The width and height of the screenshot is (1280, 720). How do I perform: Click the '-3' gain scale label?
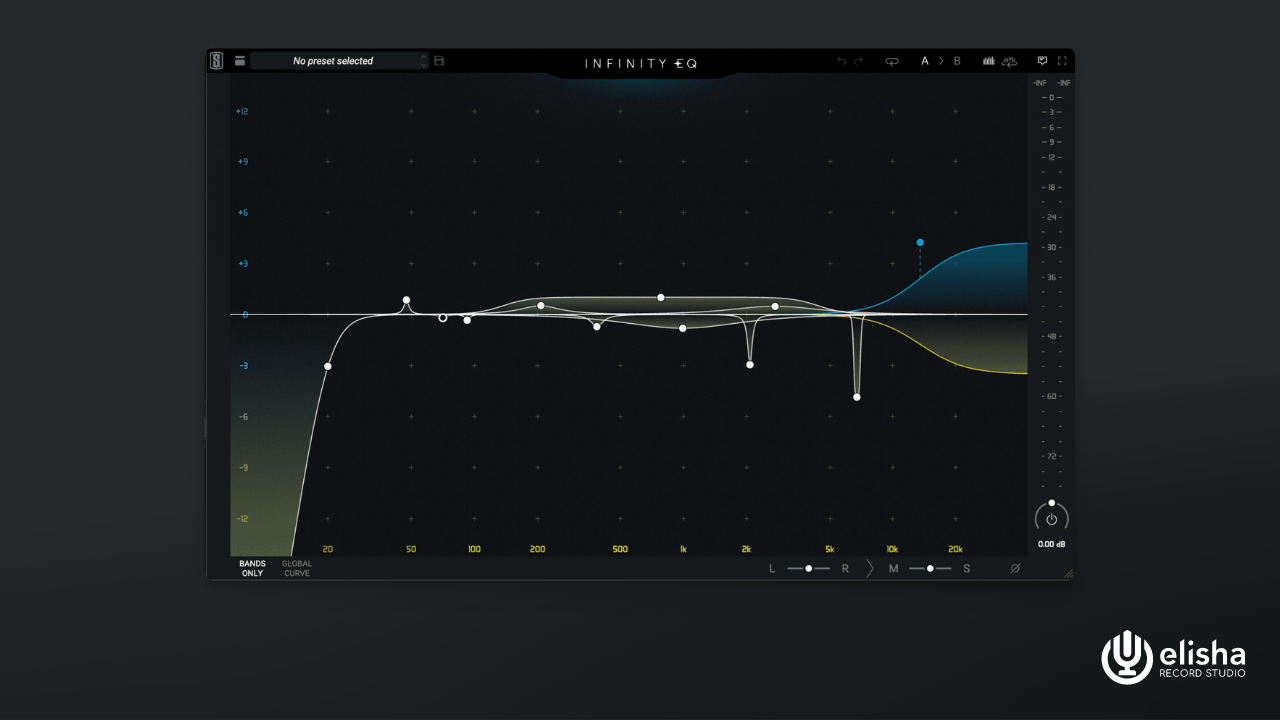pyautogui.click(x=243, y=366)
